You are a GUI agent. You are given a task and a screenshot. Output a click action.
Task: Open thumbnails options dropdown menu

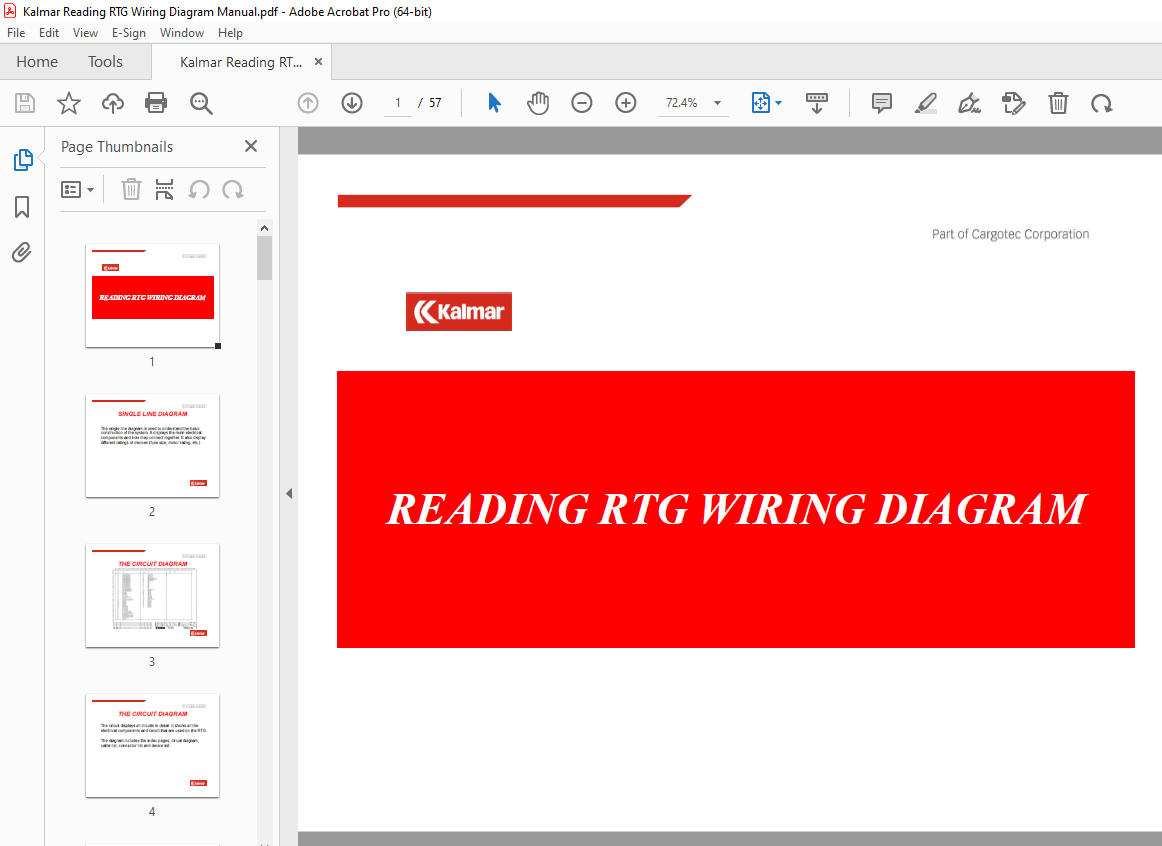(x=77, y=190)
